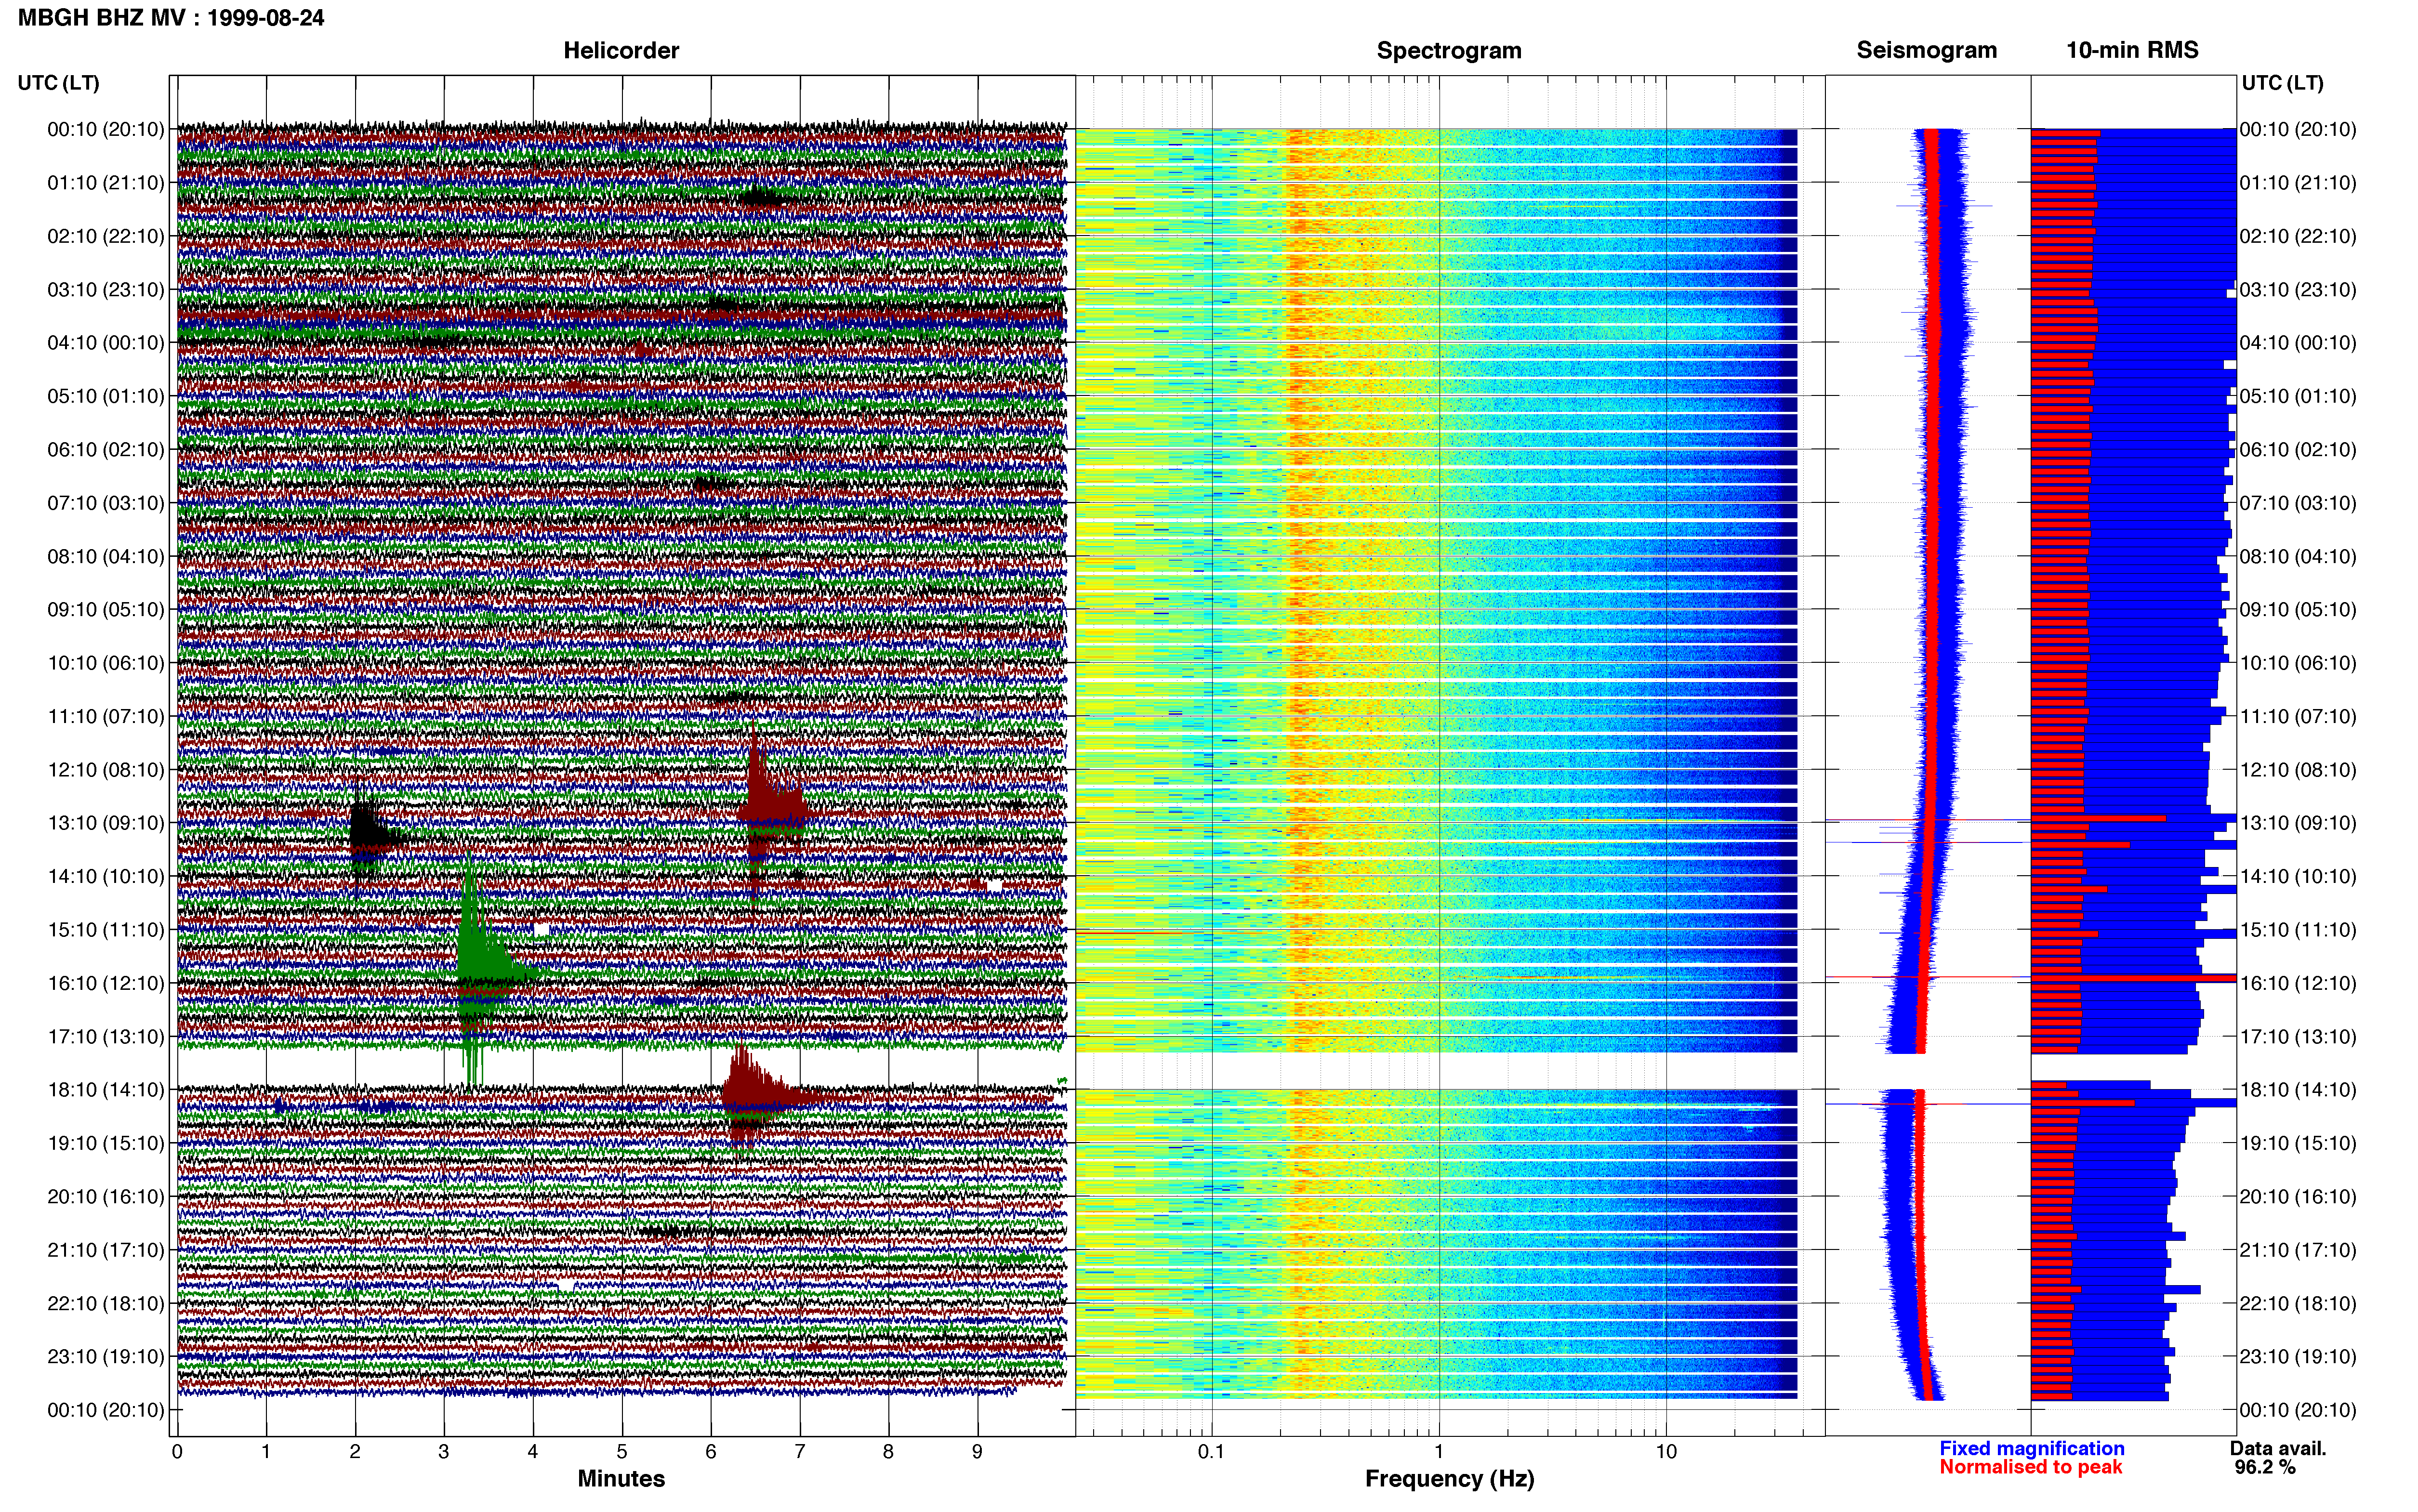Screen dimensions: 2418x1512
Task: Click frequency tick label "0.1"
Action: (x=1211, y=1452)
